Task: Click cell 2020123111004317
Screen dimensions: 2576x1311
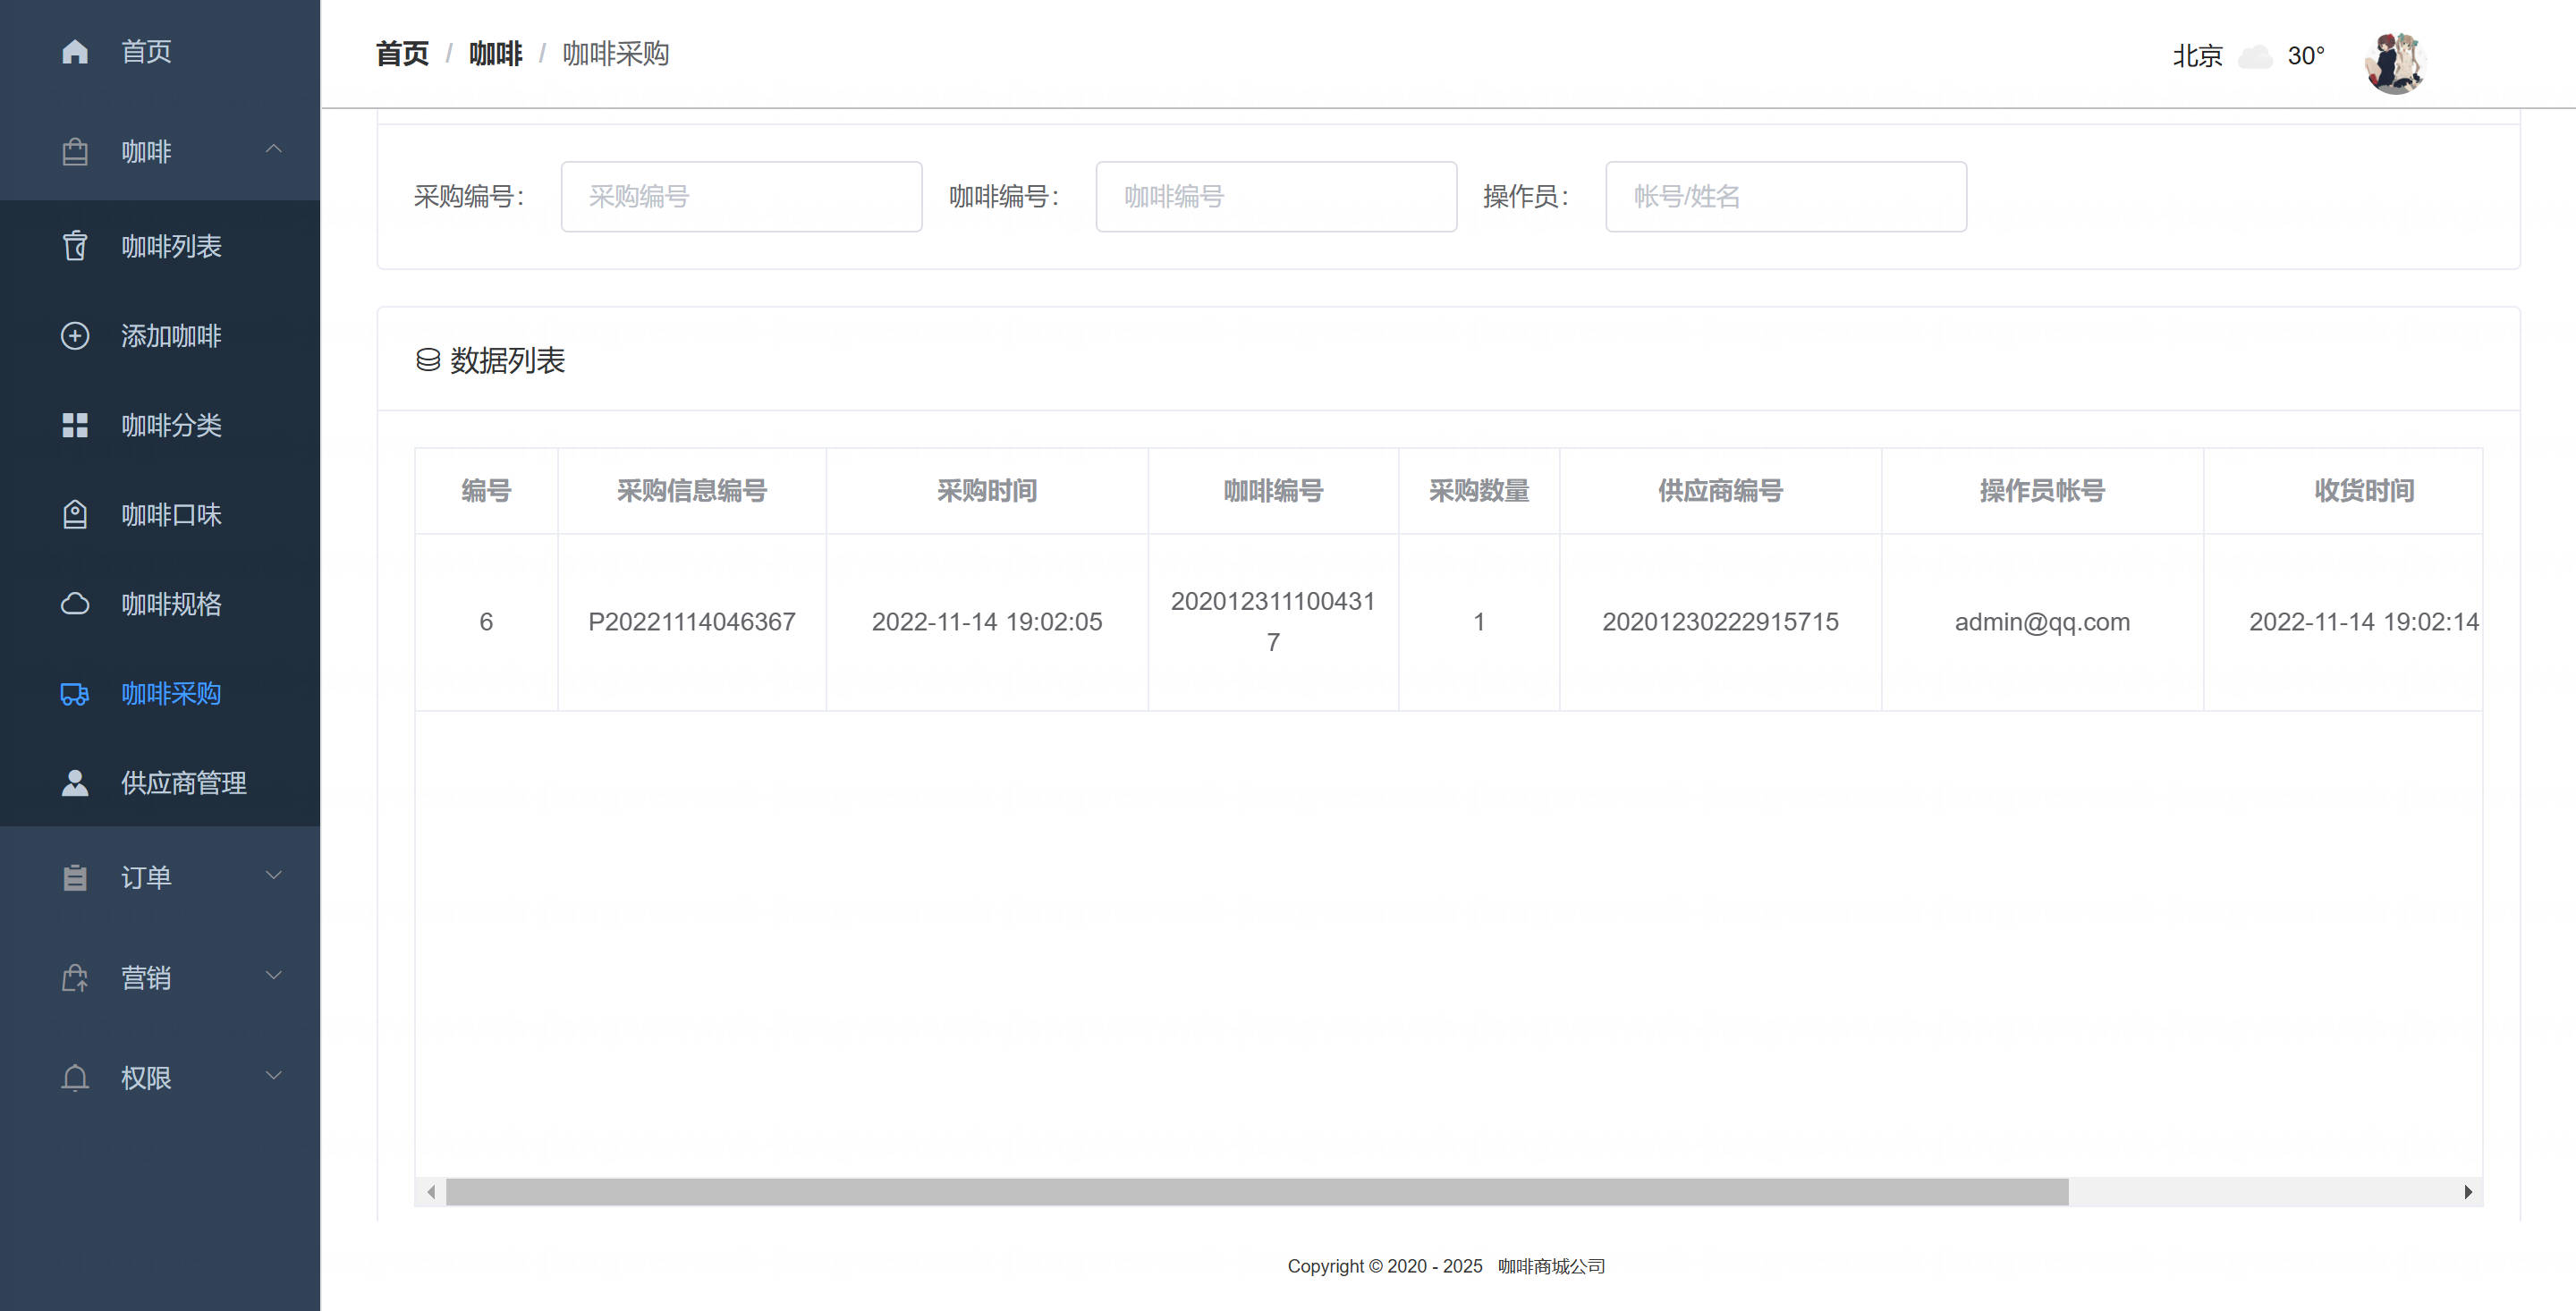Action: pos(1273,622)
